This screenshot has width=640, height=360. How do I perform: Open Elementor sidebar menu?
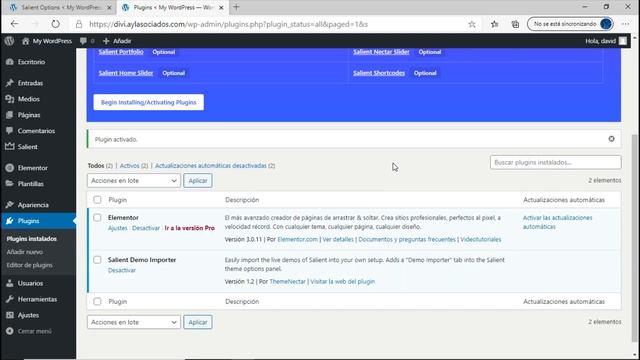coord(32,168)
